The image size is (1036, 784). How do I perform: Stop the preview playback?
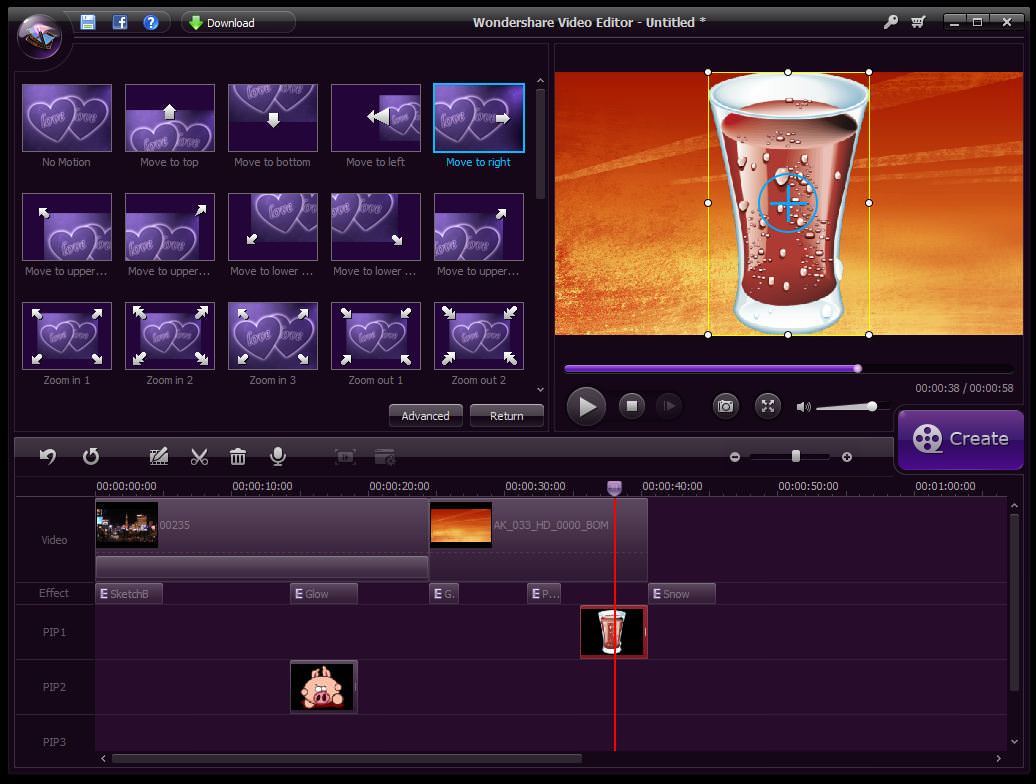tap(632, 406)
